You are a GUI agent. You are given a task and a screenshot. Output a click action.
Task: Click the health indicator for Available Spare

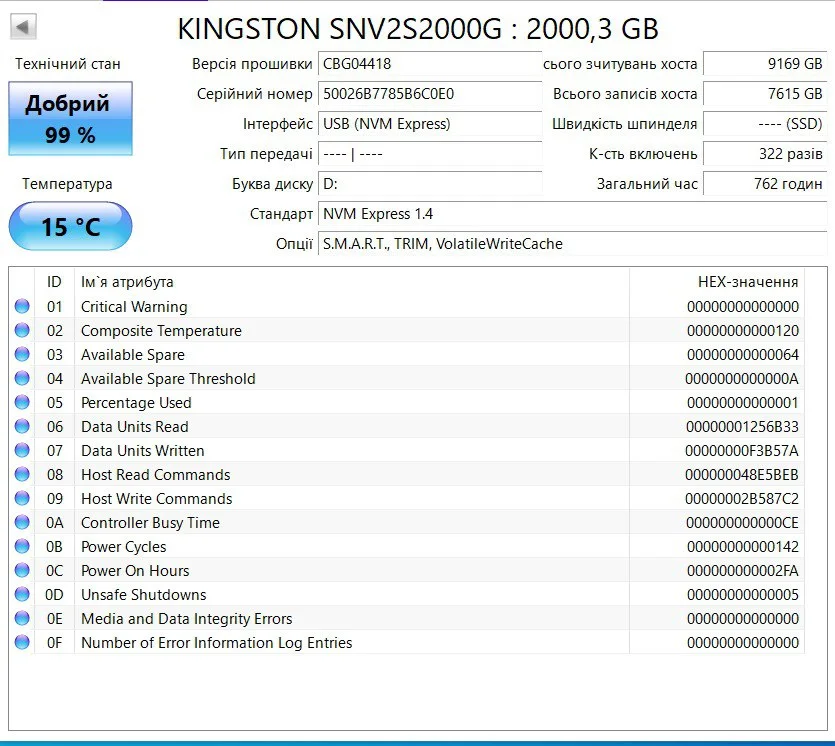[x=22, y=354]
